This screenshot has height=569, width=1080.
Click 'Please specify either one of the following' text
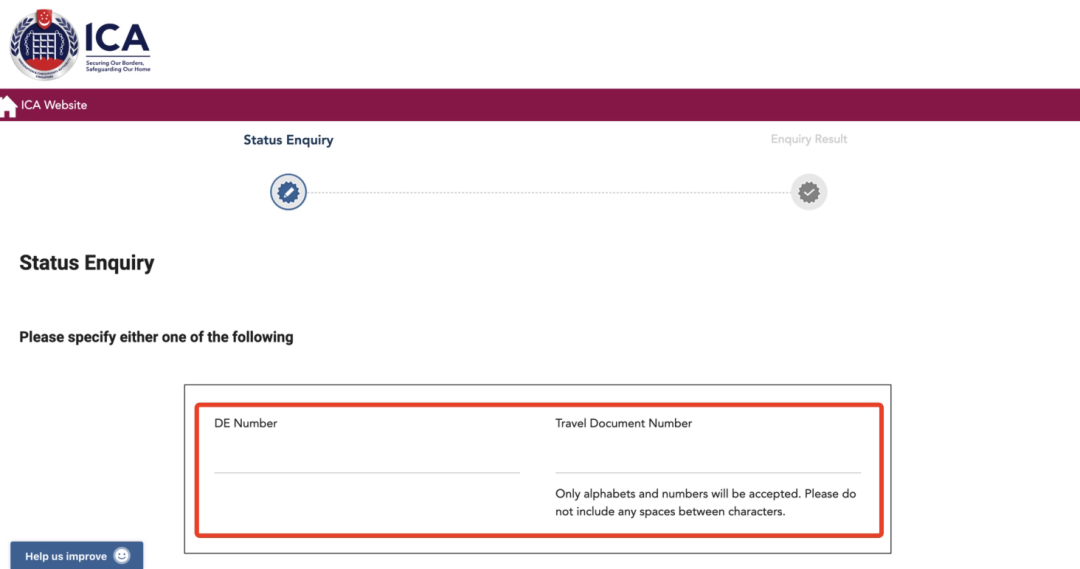156,337
